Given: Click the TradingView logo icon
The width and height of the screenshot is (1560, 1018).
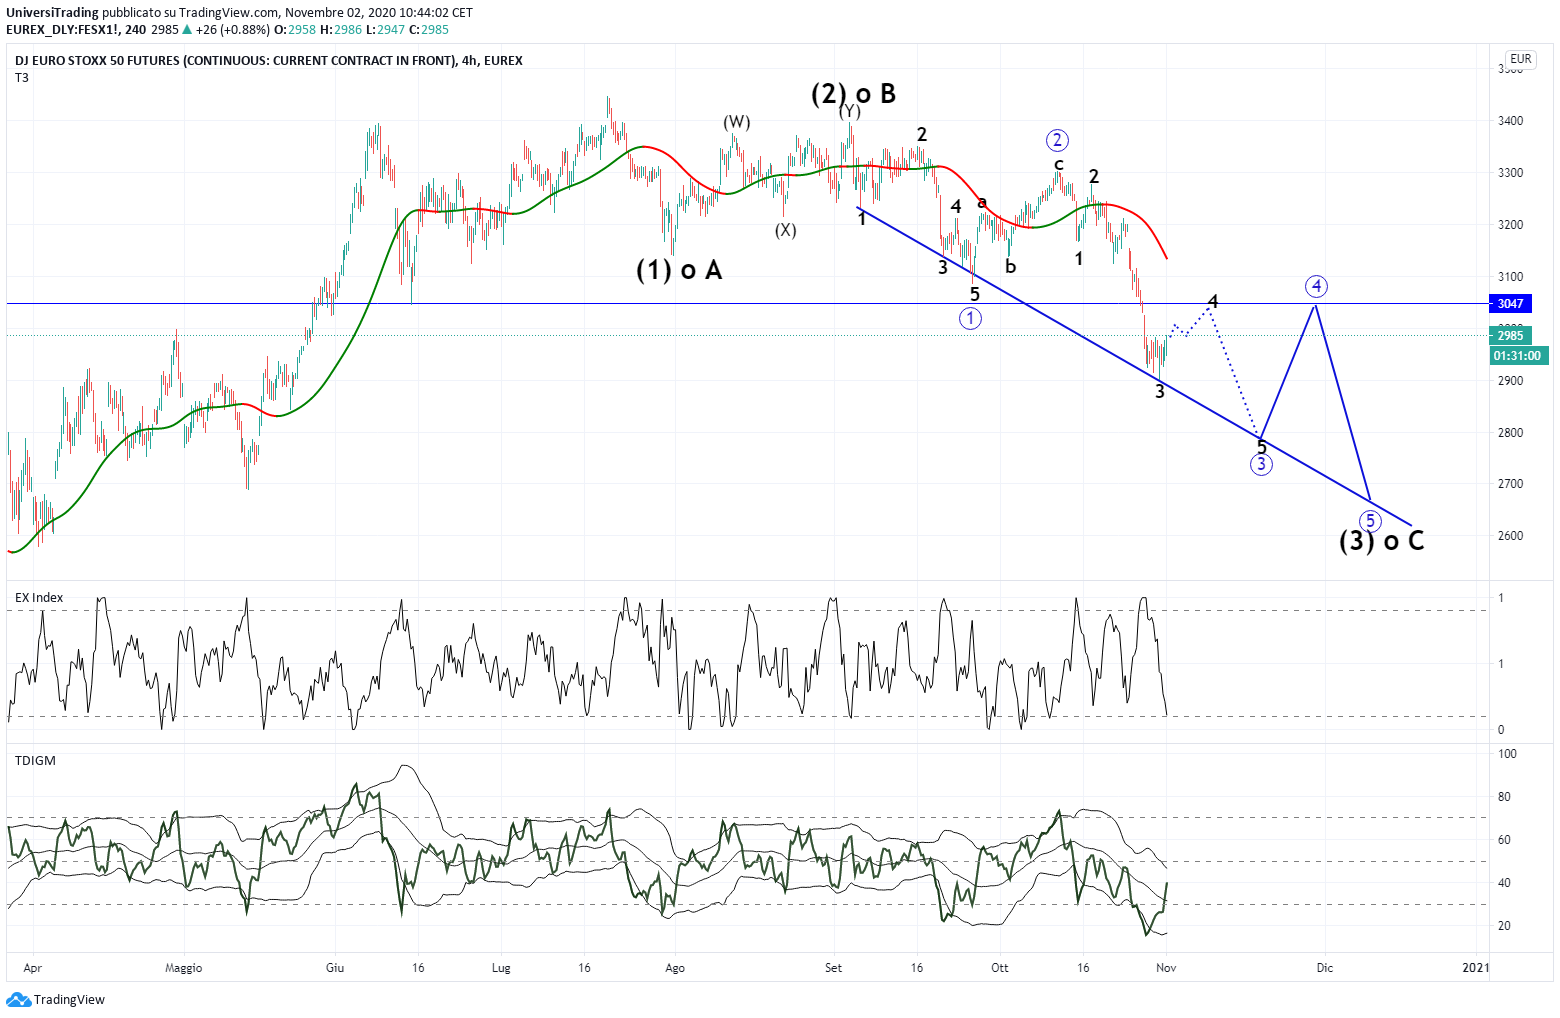Looking at the screenshot, I should 18,999.
